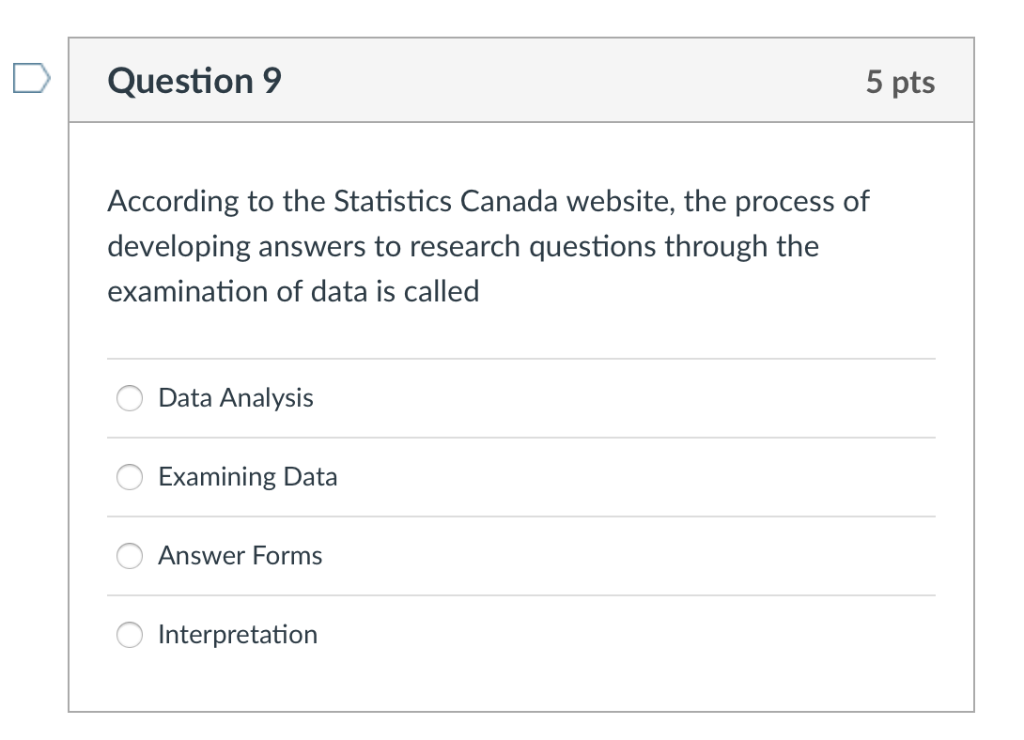The height and width of the screenshot is (740, 1024).
Task: Click the Data Analysis answer label
Action: (x=235, y=397)
